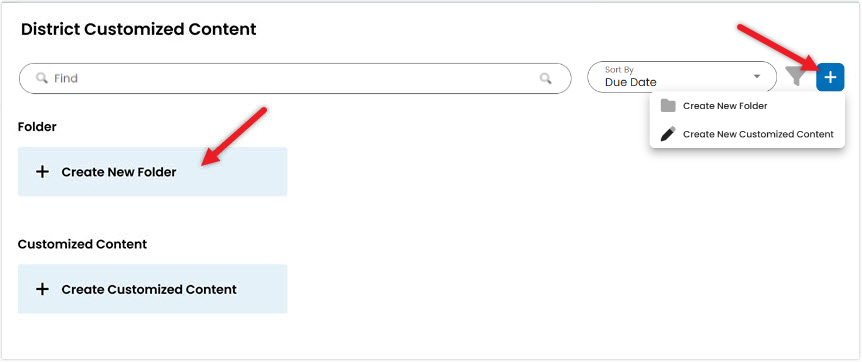Click the Create Customized Content tile
The height and width of the screenshot is (362, 862).
coord(152,289)
